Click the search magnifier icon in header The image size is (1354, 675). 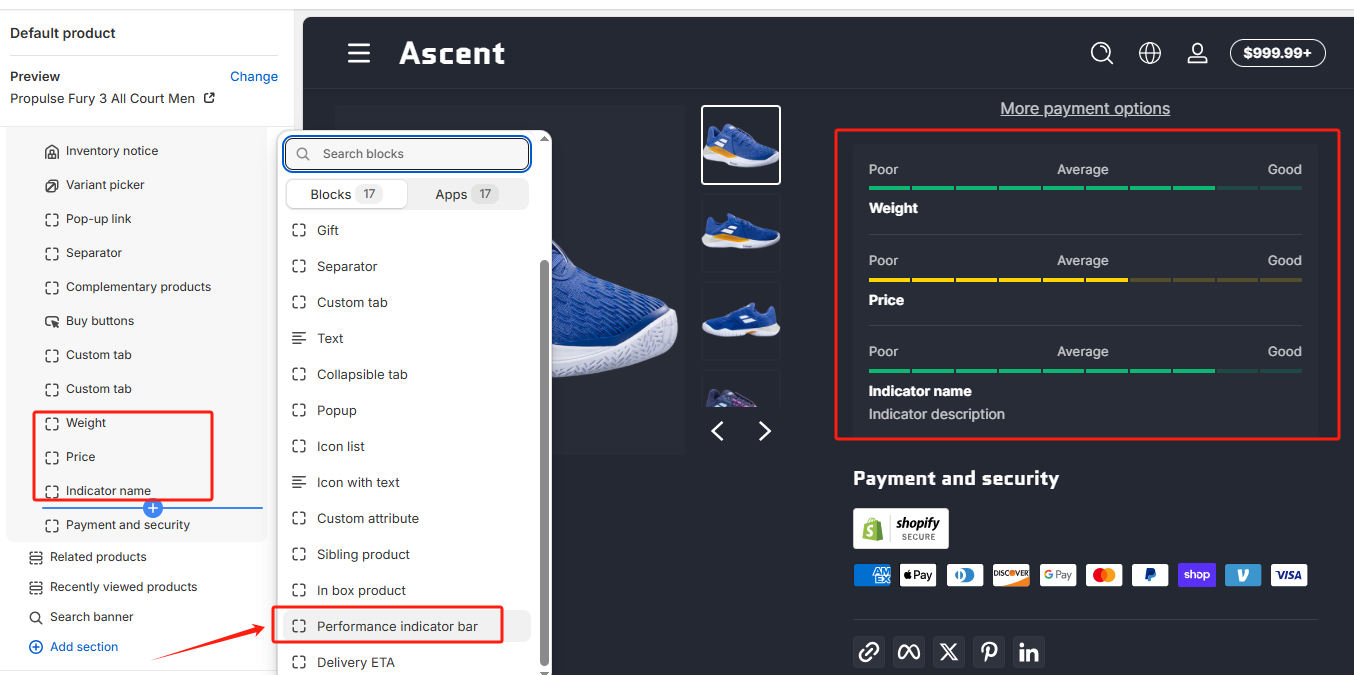pyautogui.click(x=1101, y=53)
